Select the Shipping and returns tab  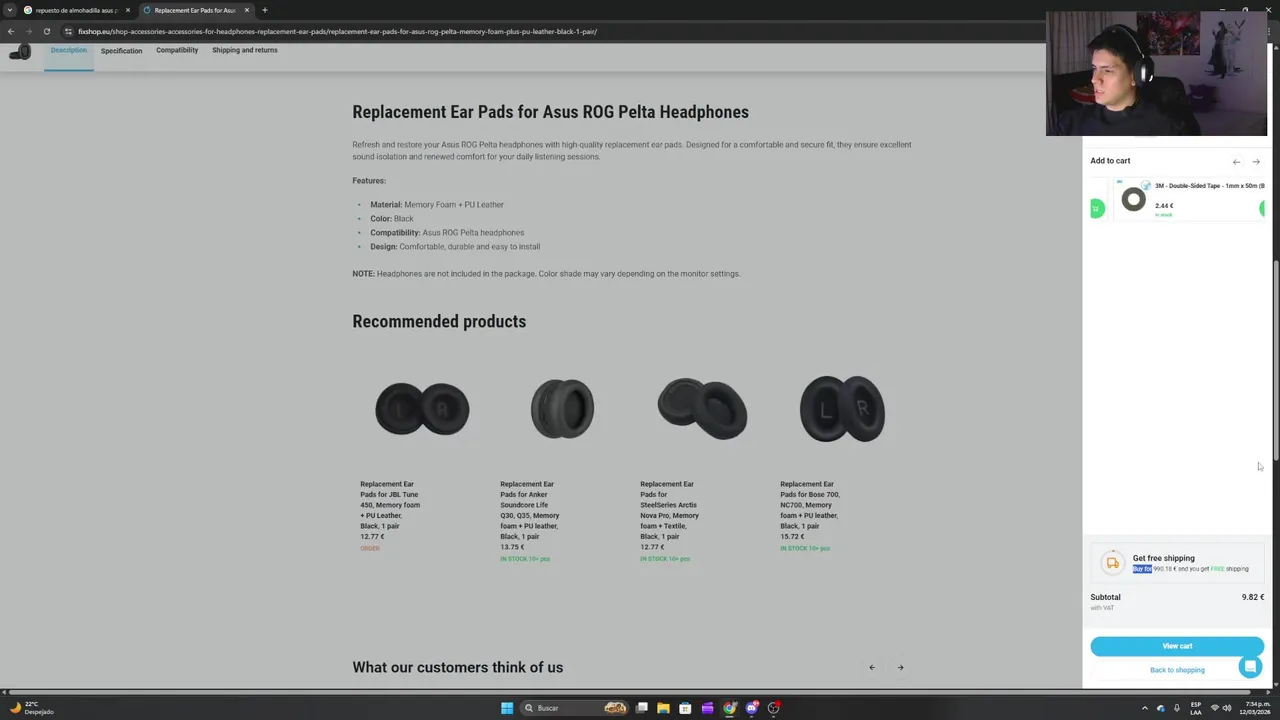[x=245, y=50]
